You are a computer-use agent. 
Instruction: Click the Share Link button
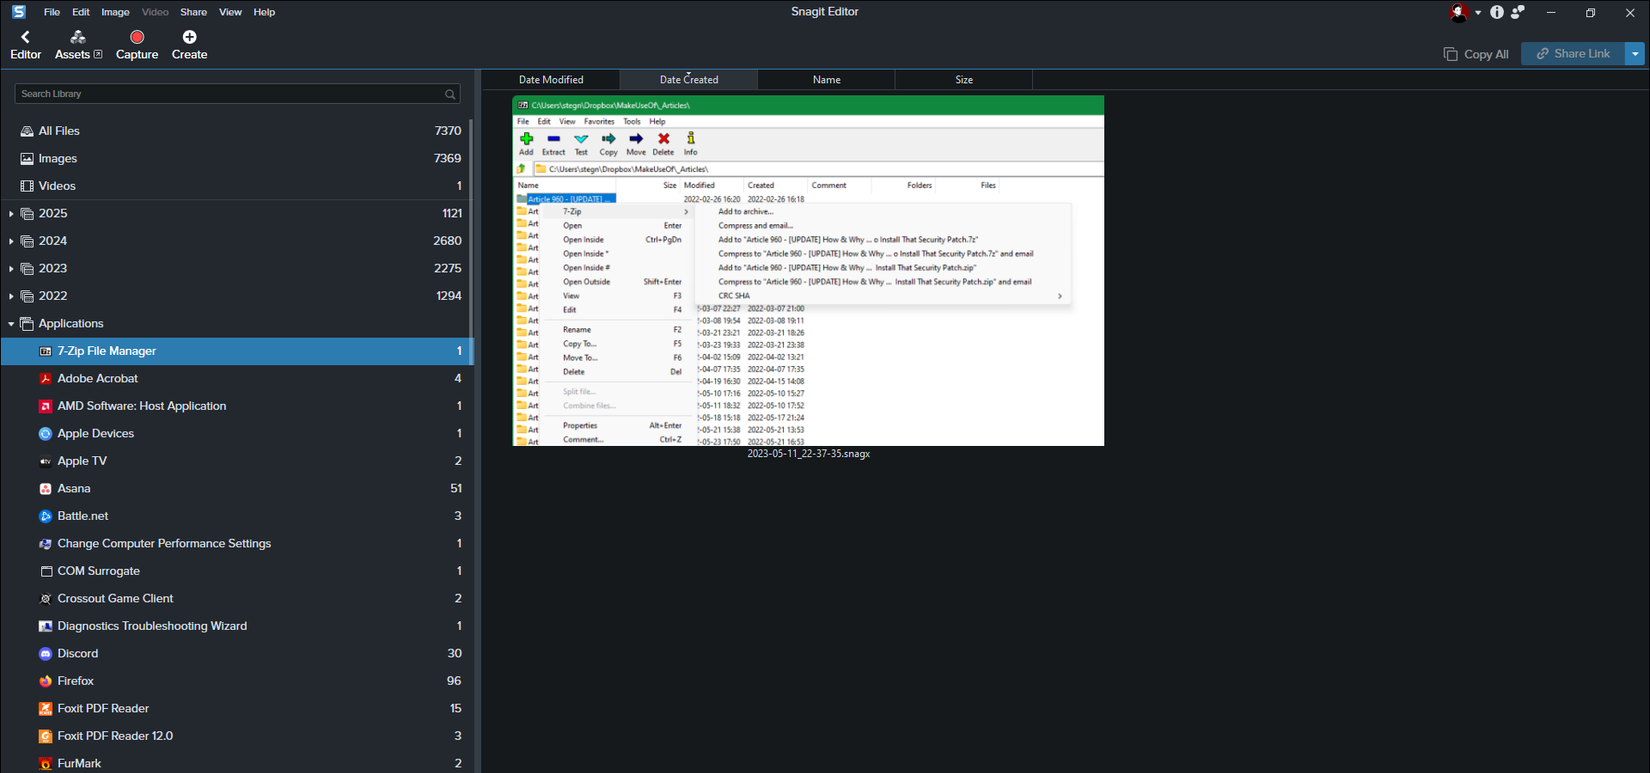pyautogui.click(x=1573, y=54)
